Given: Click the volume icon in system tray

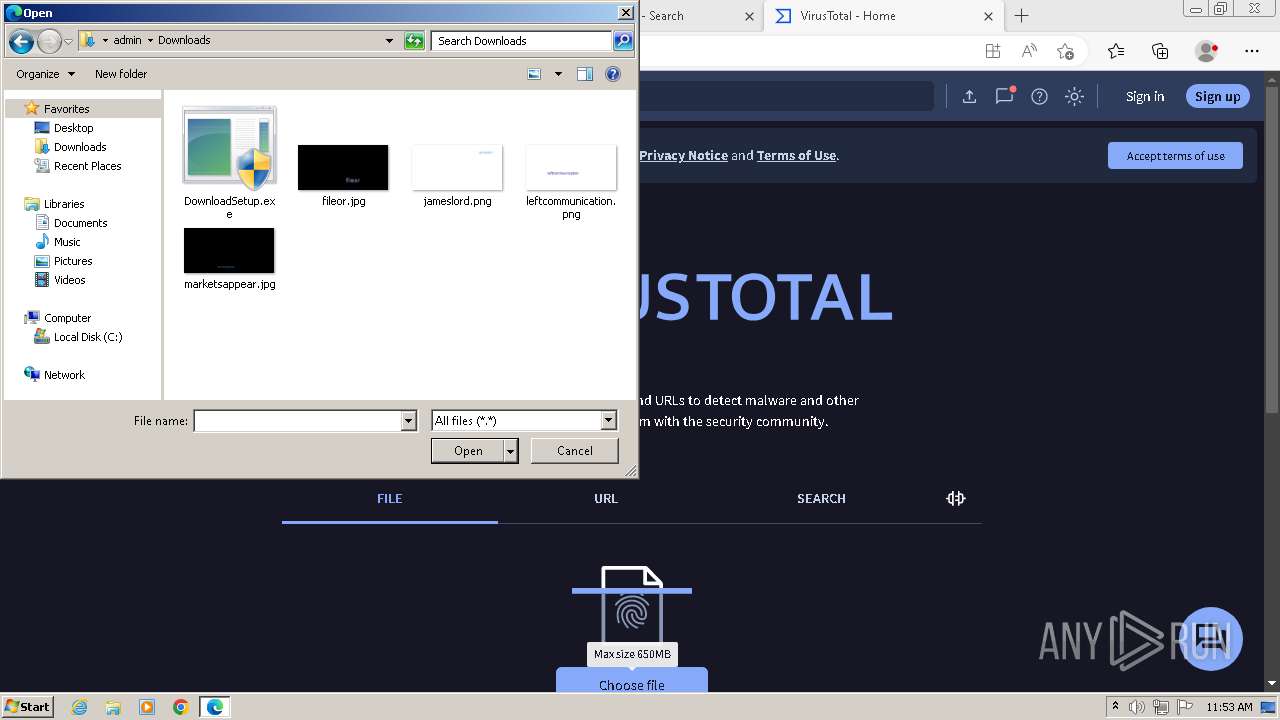Looking at the screenshot, I should pos(1137,707).
